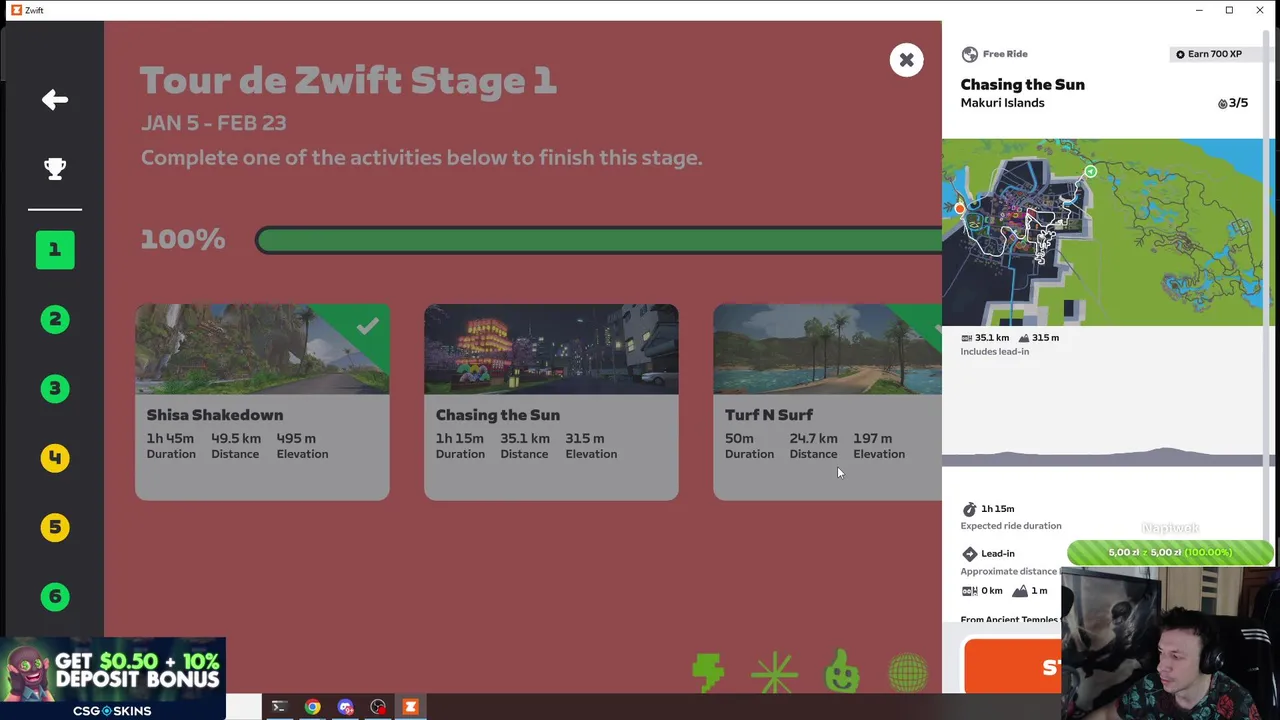The image size is (1280, 720).
Task: Click the green route start marker on map
Action: pos(1090,172)
